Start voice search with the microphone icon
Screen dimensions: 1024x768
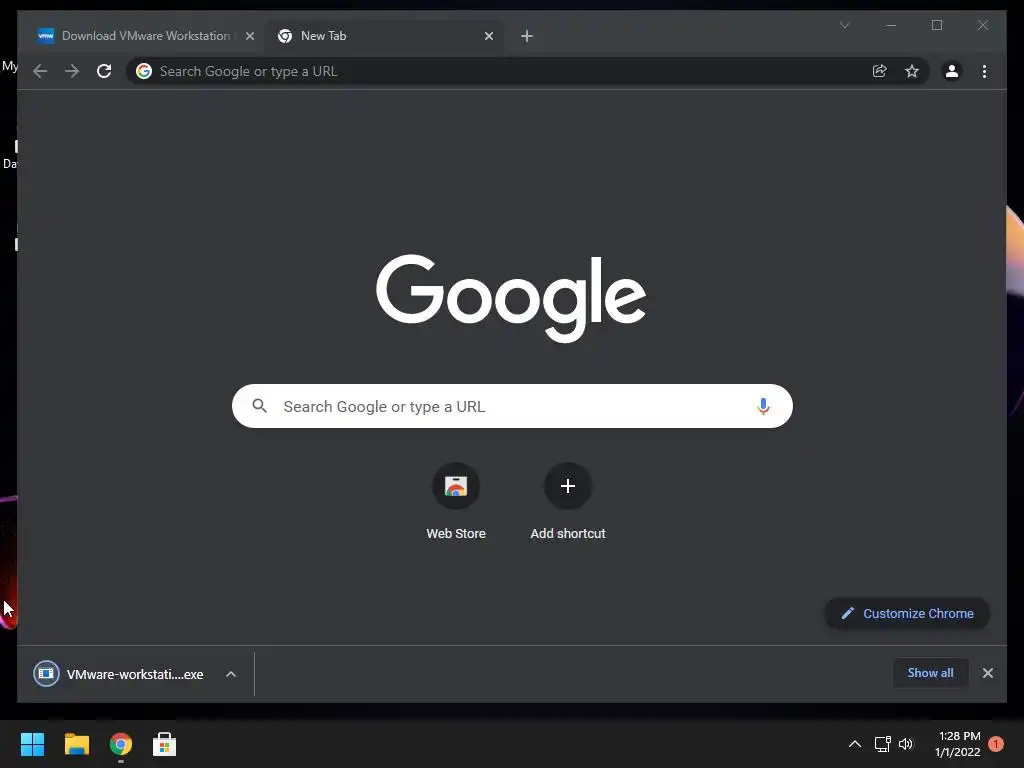coord(763,406)
